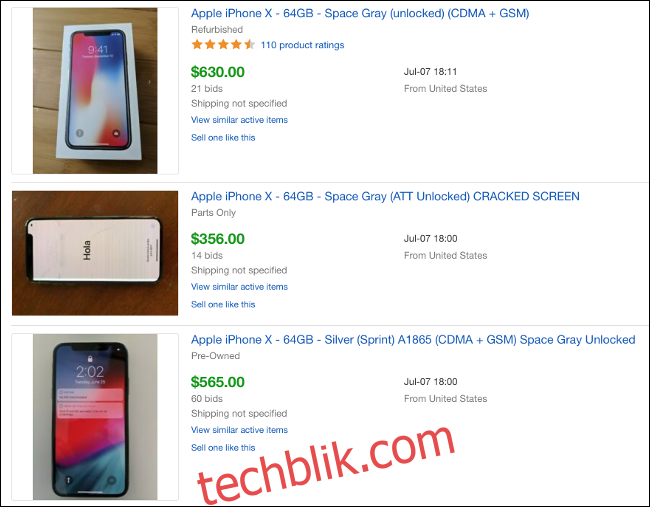This screenshot has width=650, height=507.
Task: Open the cracked screen iPhone X listing title
Action: point(385,196)
